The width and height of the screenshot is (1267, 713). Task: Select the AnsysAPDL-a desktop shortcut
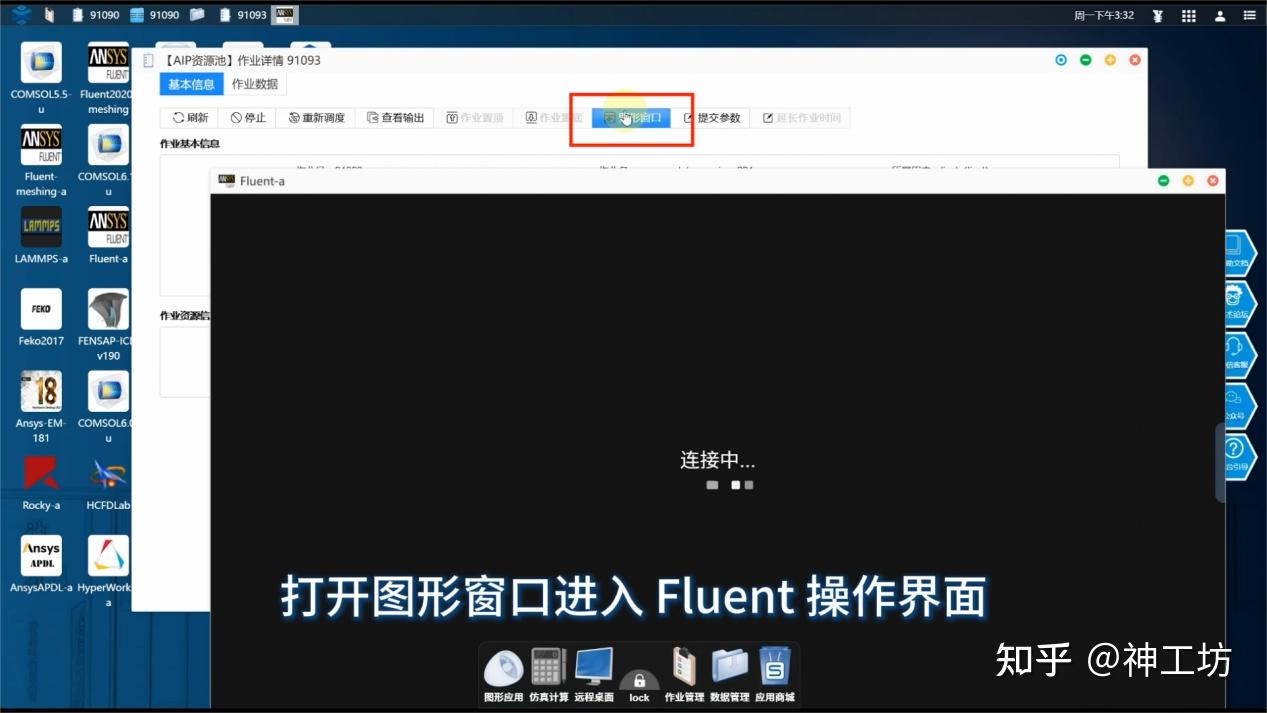click(41, 565)
